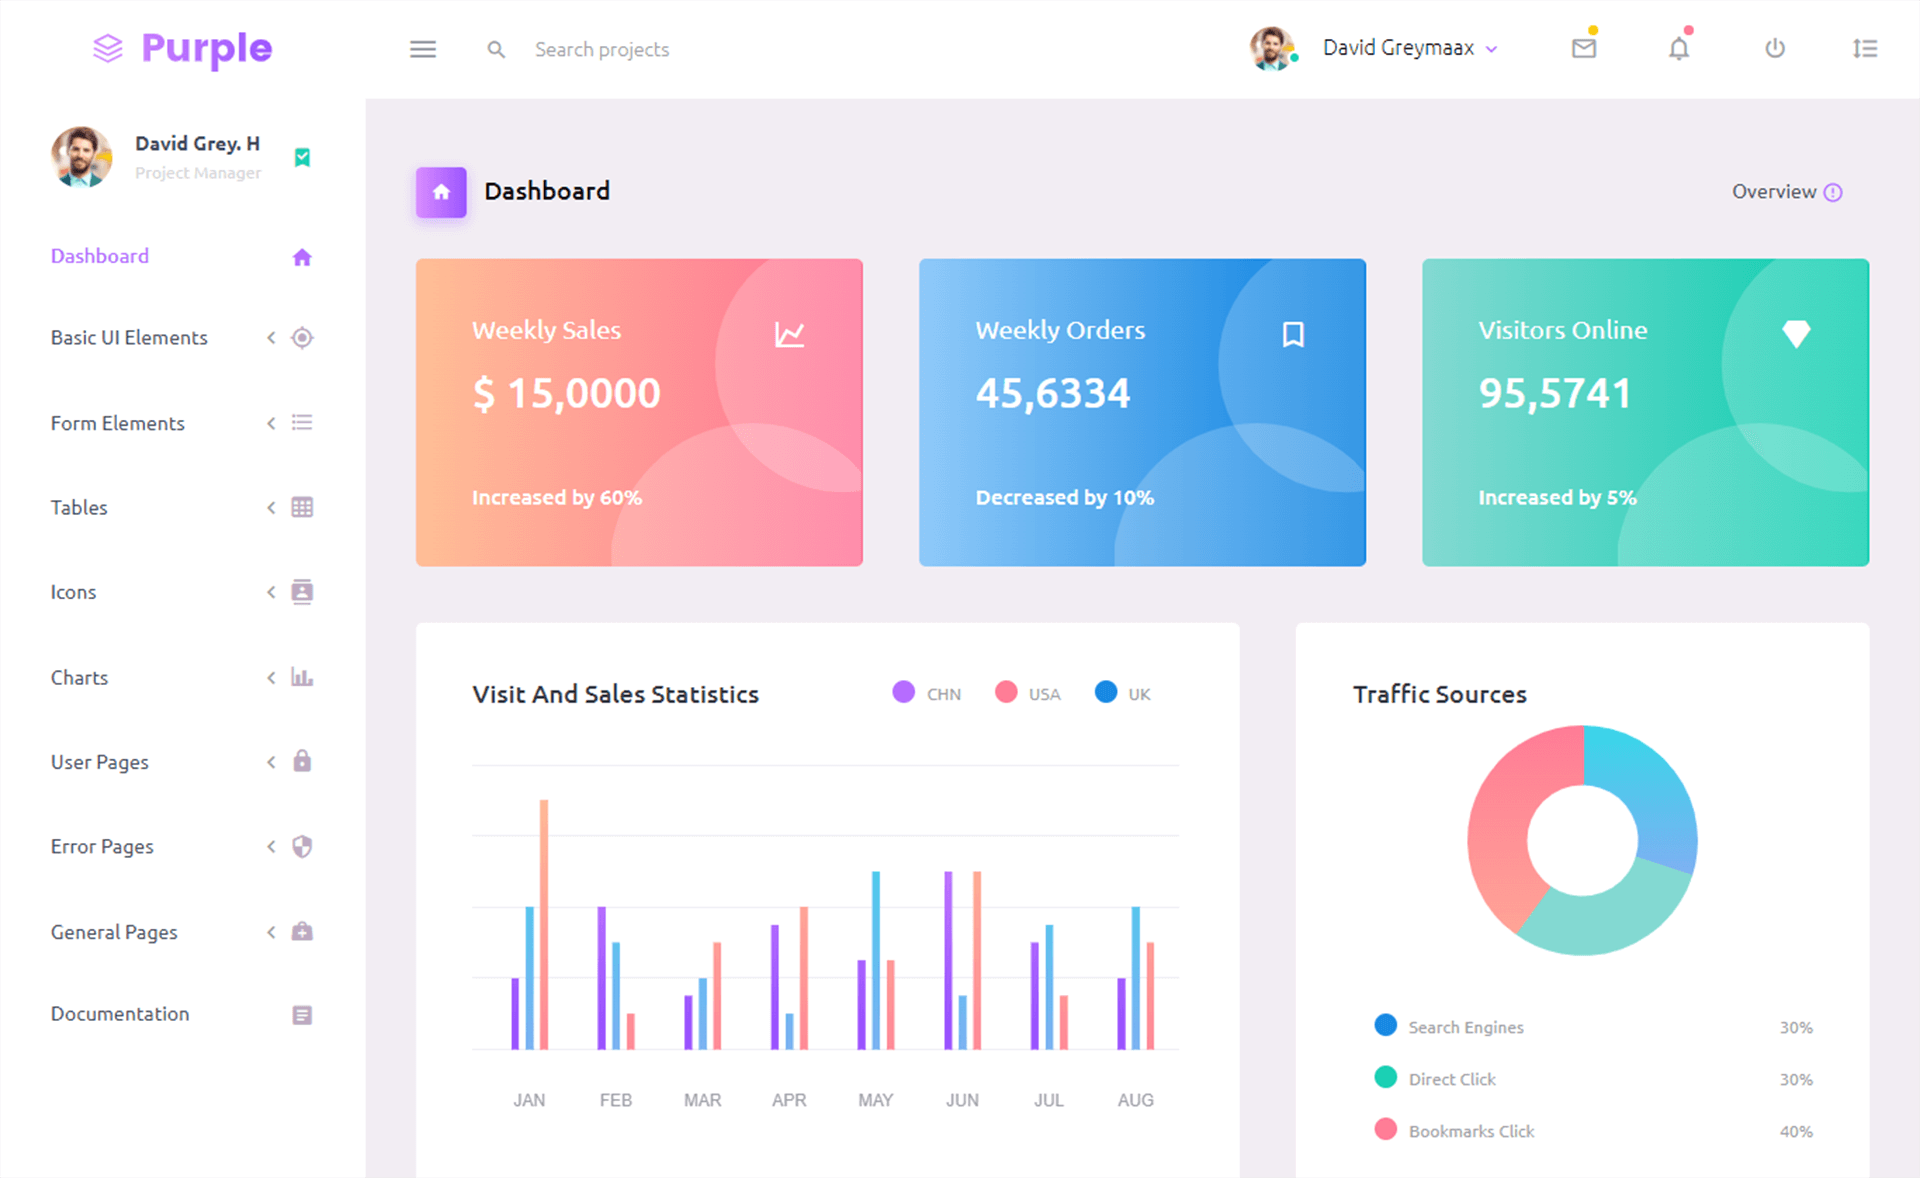Click the mail envelope icon

1585,49
